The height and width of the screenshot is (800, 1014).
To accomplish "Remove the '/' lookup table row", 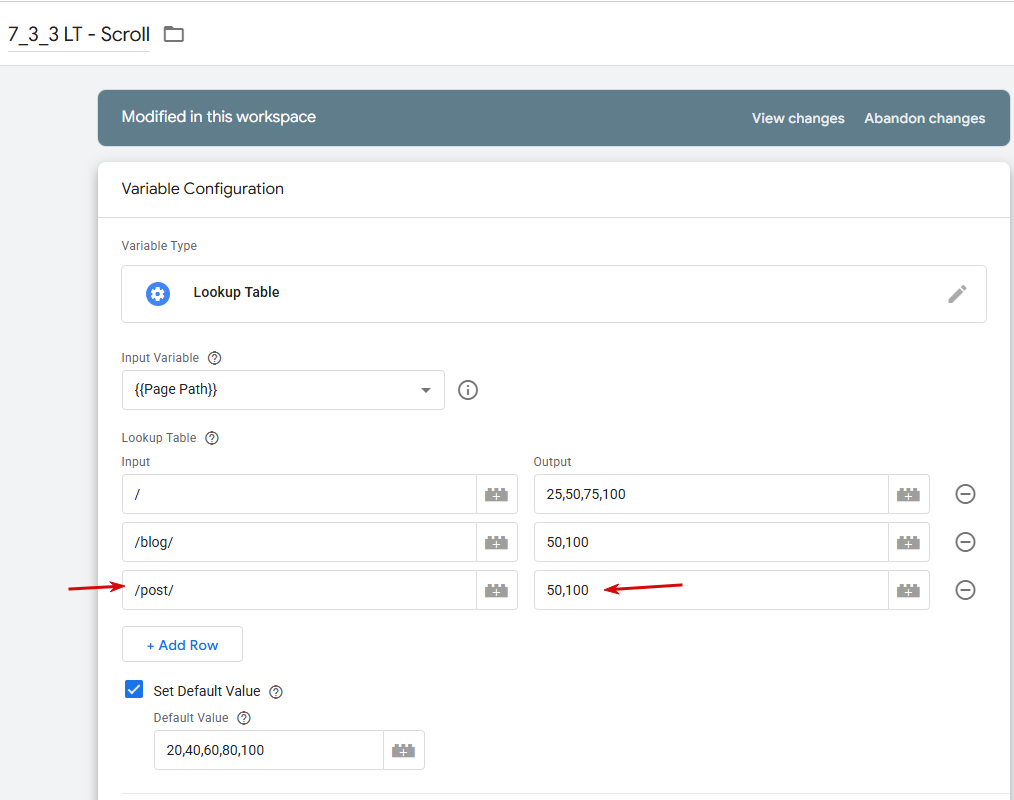I will [965, 494].
